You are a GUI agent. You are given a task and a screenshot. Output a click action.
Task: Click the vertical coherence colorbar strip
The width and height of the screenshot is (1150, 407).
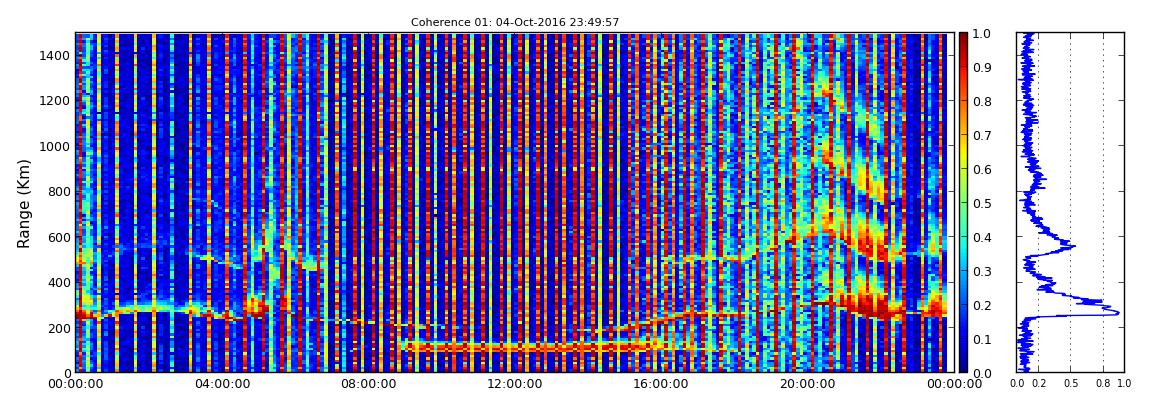962,202
